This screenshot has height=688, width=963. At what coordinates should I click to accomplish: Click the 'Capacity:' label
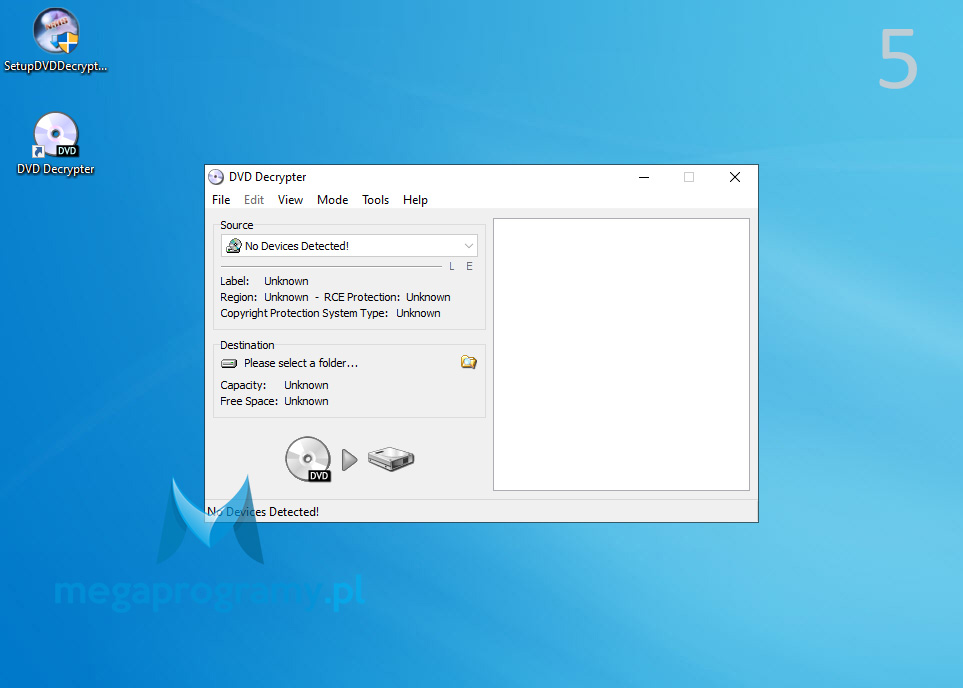243,385
